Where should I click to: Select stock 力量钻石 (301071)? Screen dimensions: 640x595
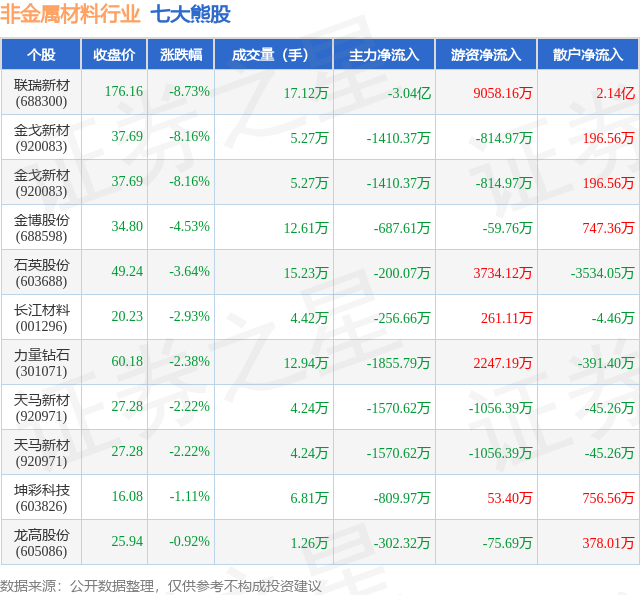(x=41, y=363)
